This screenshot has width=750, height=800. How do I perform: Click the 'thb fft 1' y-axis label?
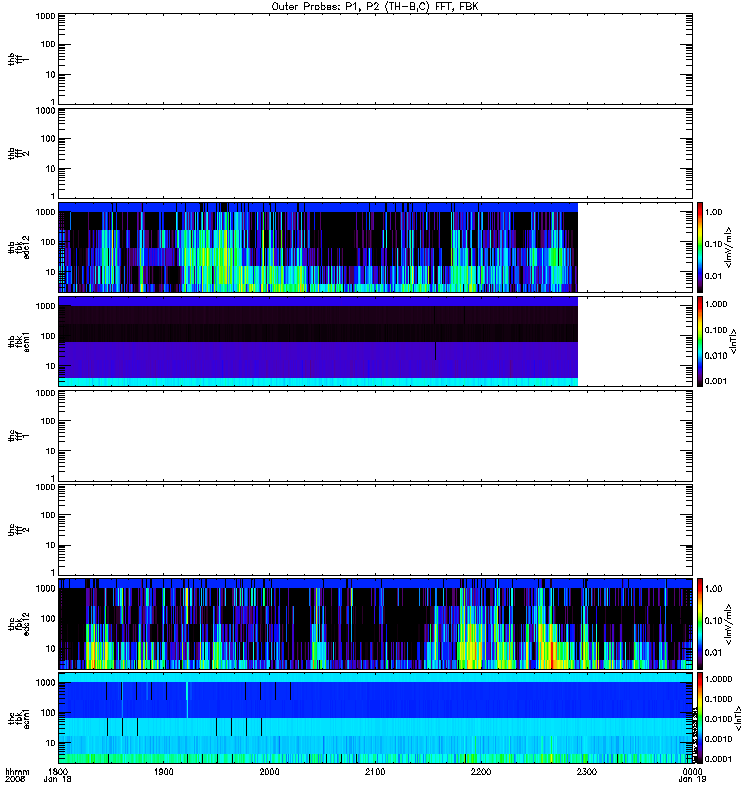pyautogui.click(x=18, y=60)
